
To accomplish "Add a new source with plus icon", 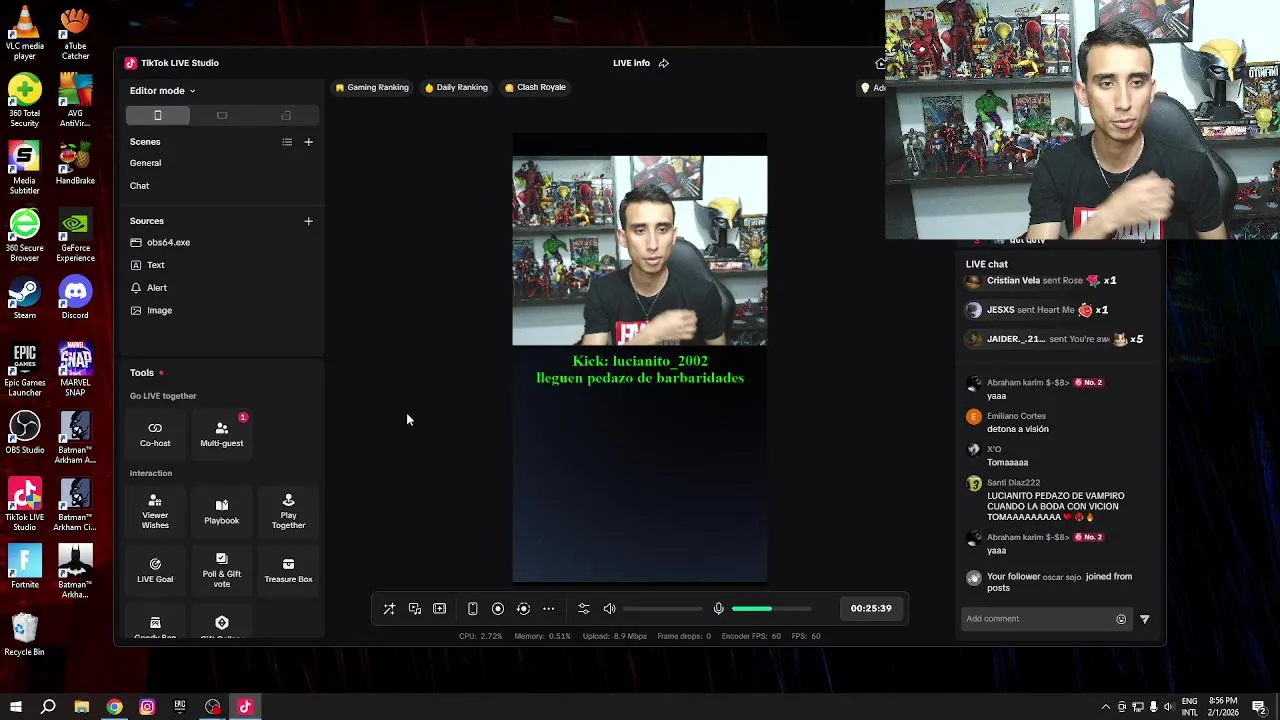I will pyautogui.click(x=308, y=221).
